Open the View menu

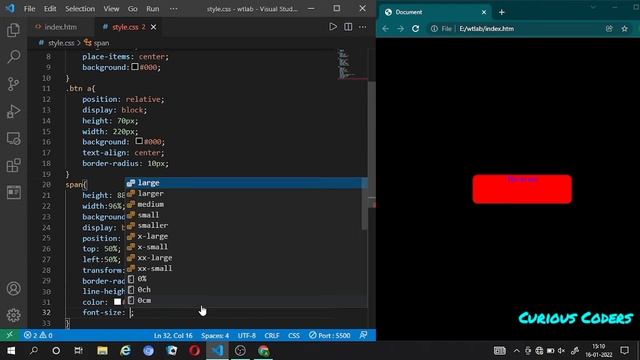[111, 9]
